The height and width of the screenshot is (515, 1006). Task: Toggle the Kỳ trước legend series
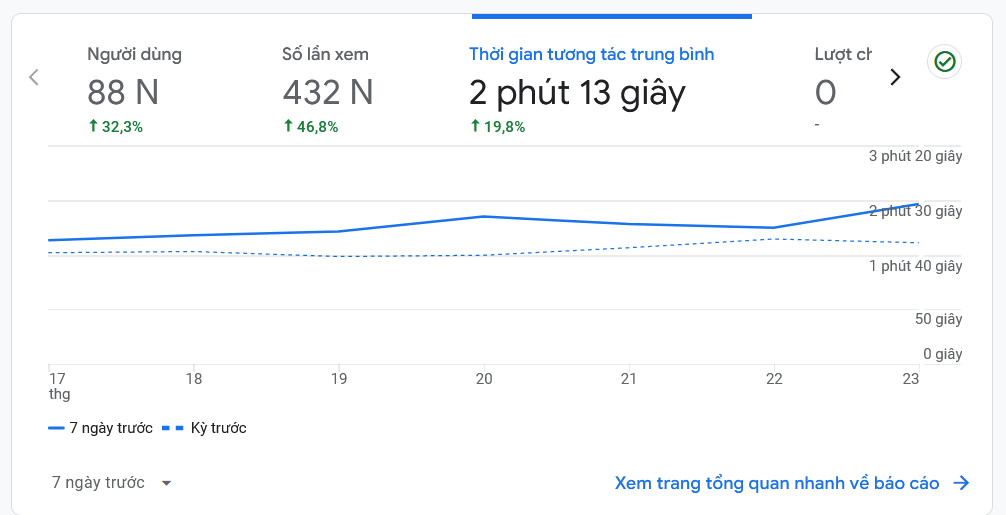pos(218,428)
